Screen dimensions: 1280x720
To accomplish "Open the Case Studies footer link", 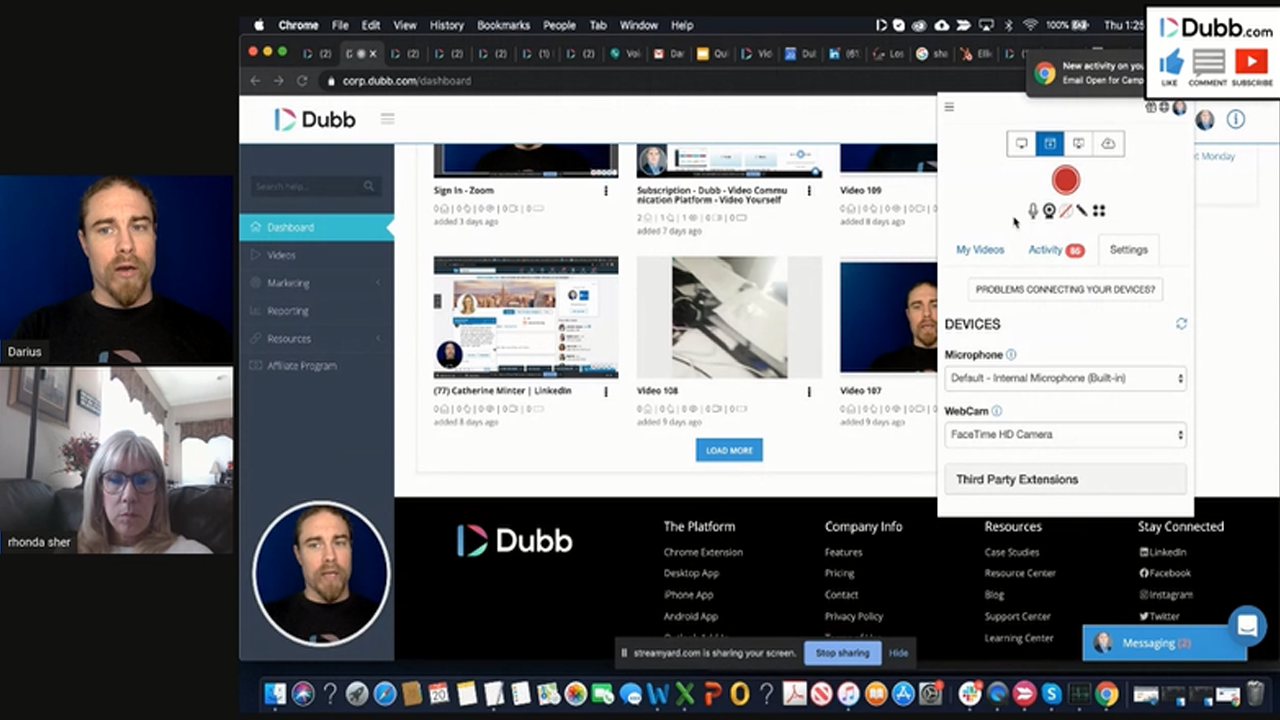I will coord(1011,552).
